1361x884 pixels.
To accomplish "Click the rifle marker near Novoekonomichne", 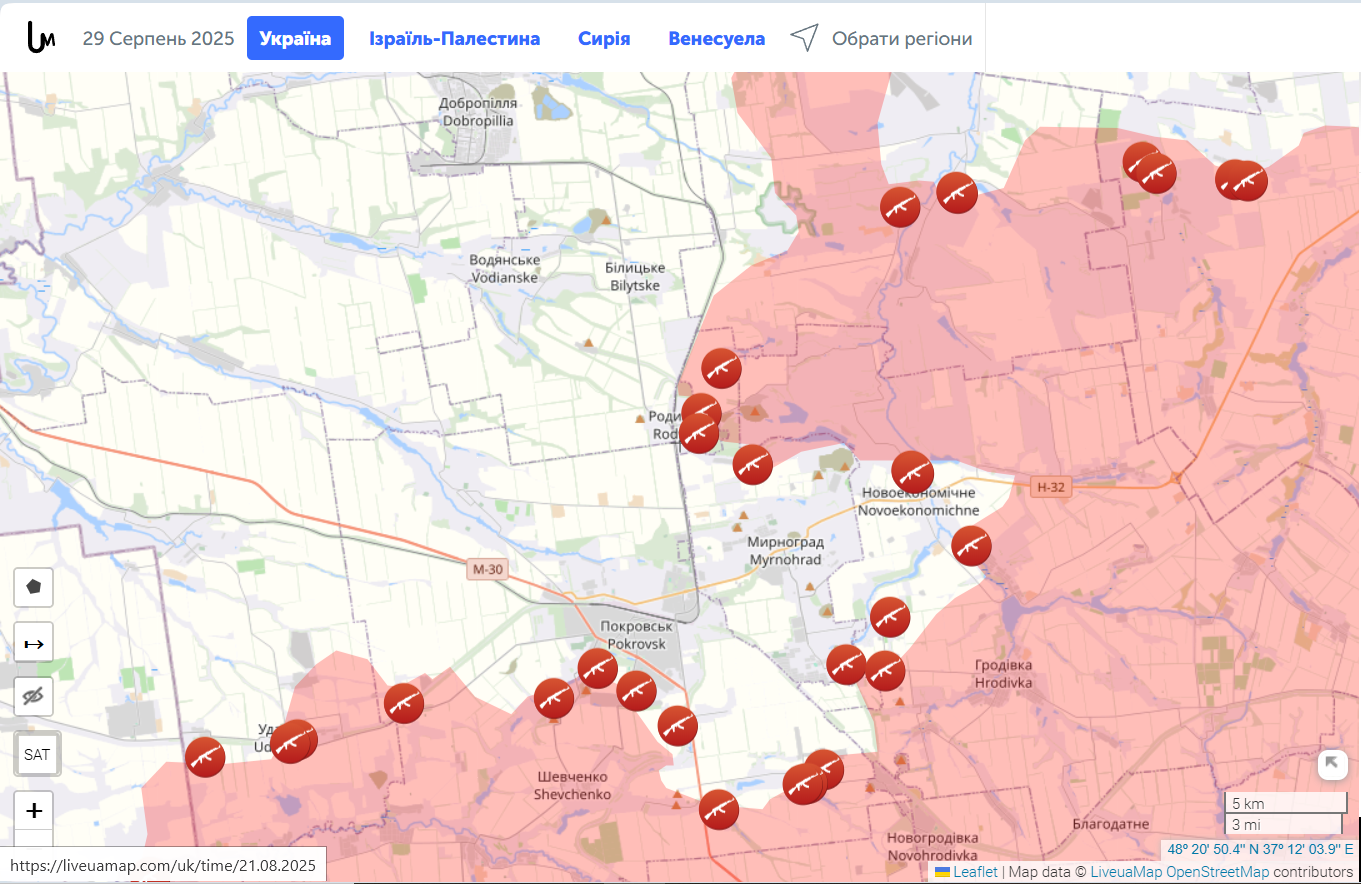I will tap(912, 471).
